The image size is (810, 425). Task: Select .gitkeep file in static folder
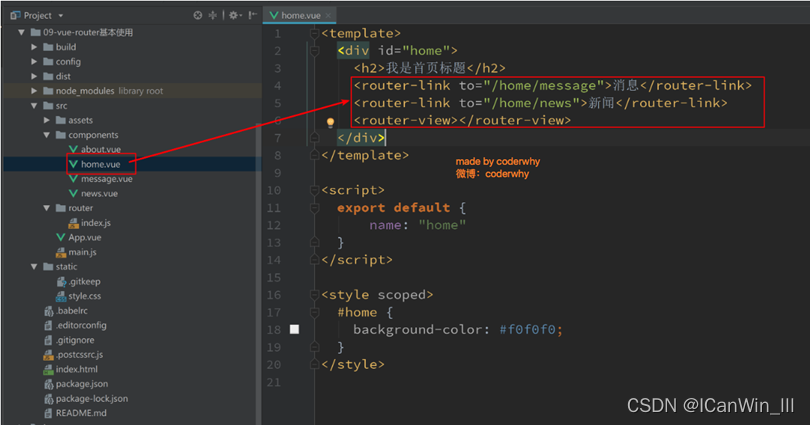[84, 281]
